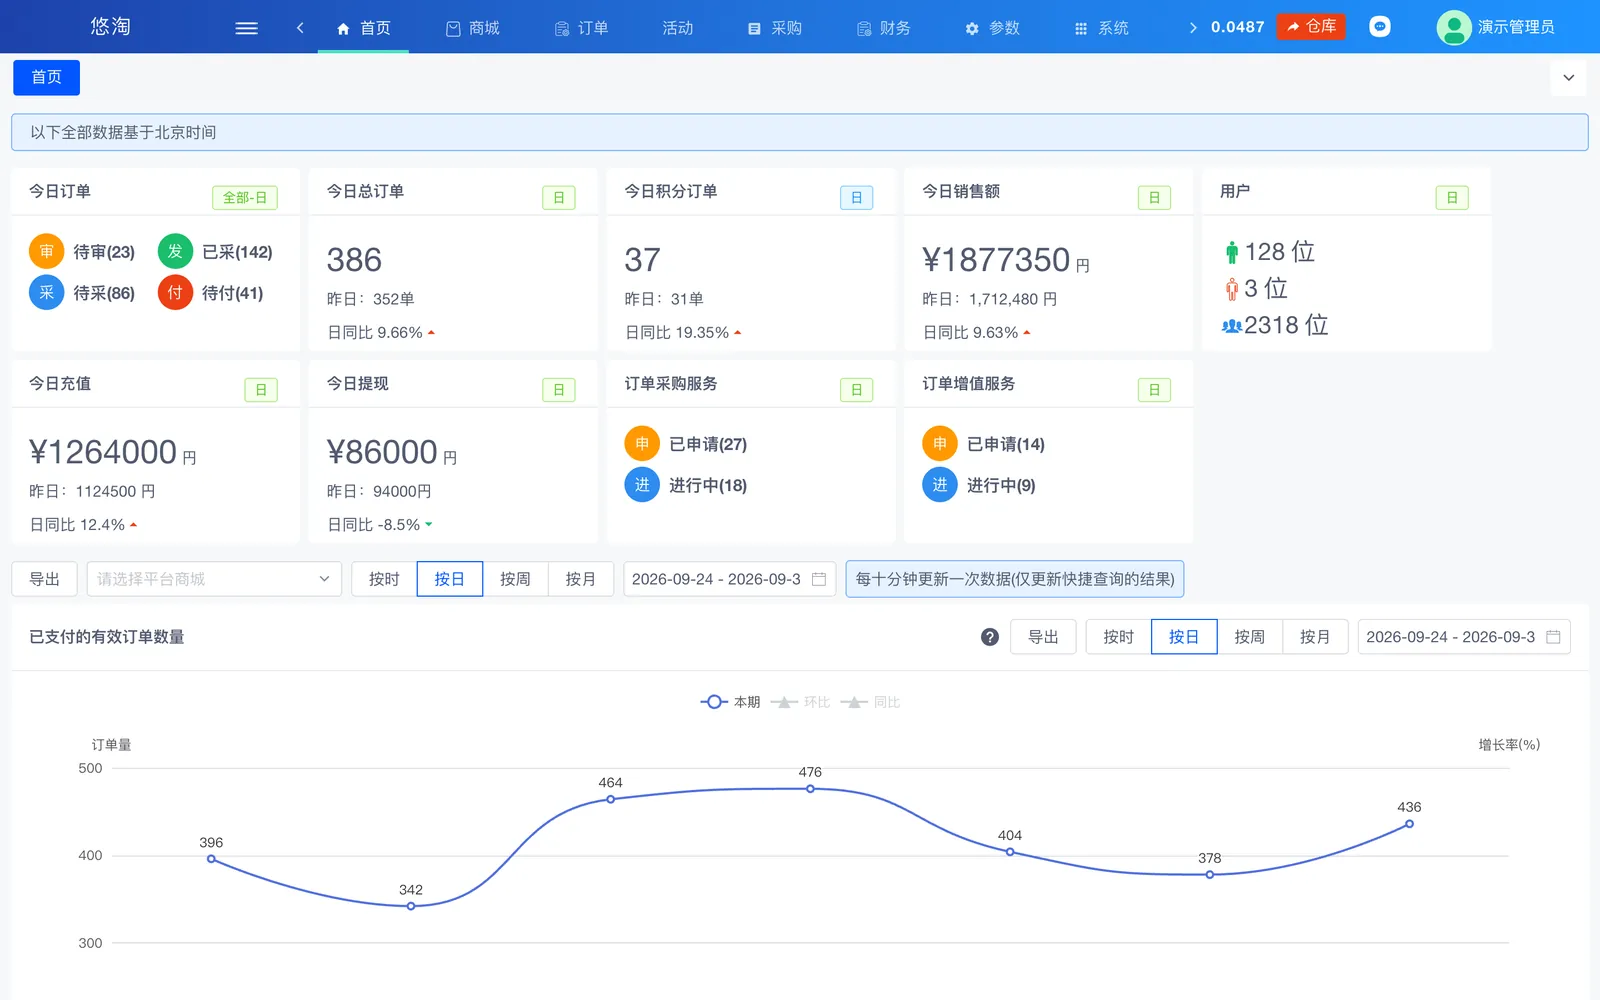The image size is (1600, 1000).
Task: Expand the tab bar chevron dropdown
Action: coord(1568,78)
